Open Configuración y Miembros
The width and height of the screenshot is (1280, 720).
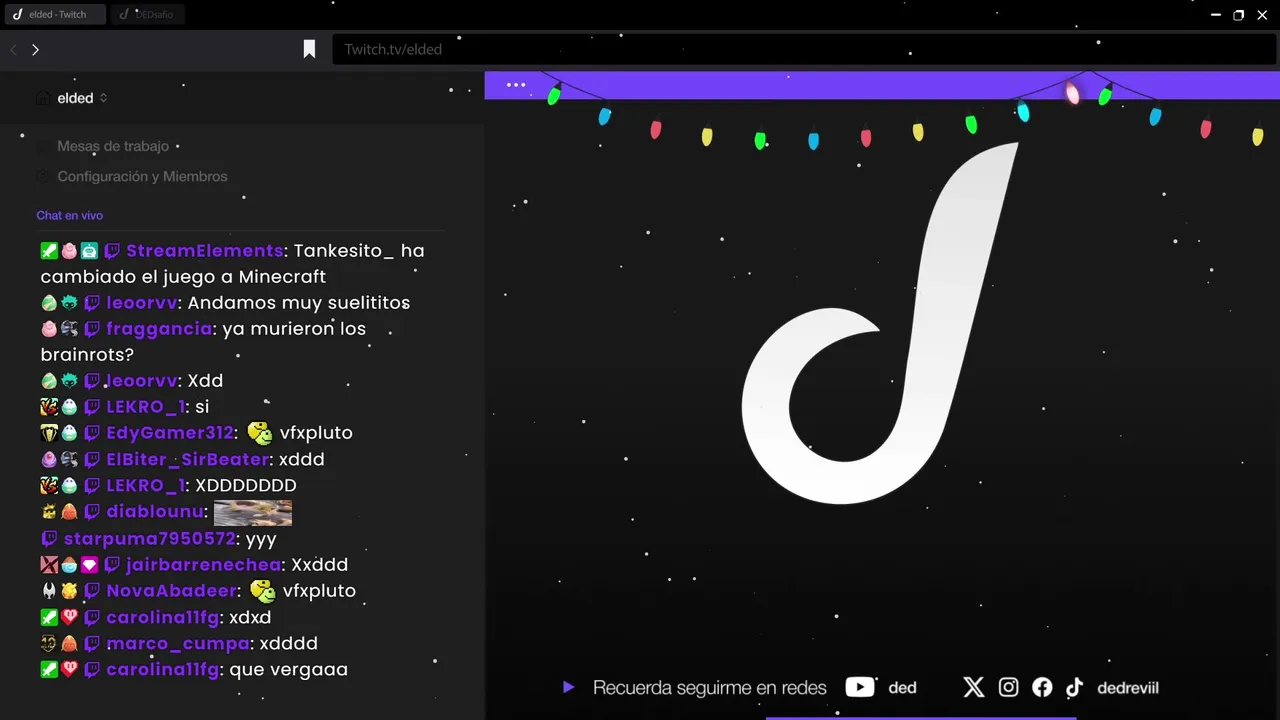tap(142, 176)
